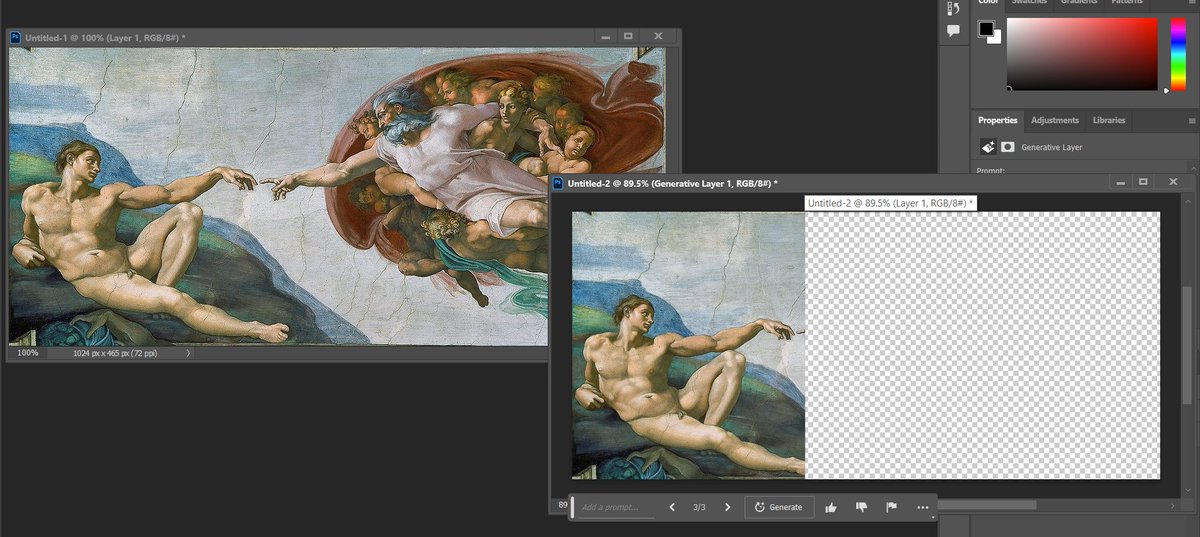Click the Photoshop icon in Untitled-2 title

pyautogui.click(x=558, y=183)
